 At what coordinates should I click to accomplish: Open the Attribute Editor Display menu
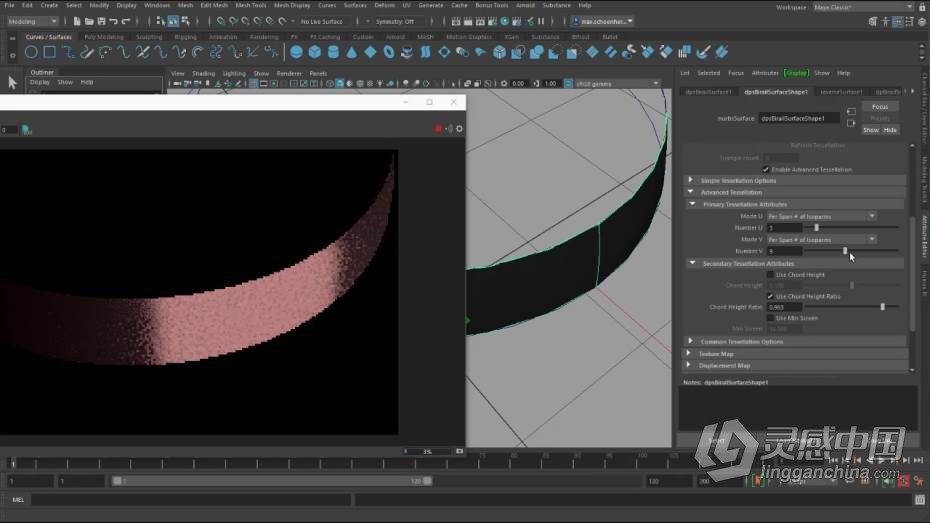[796, 73]
